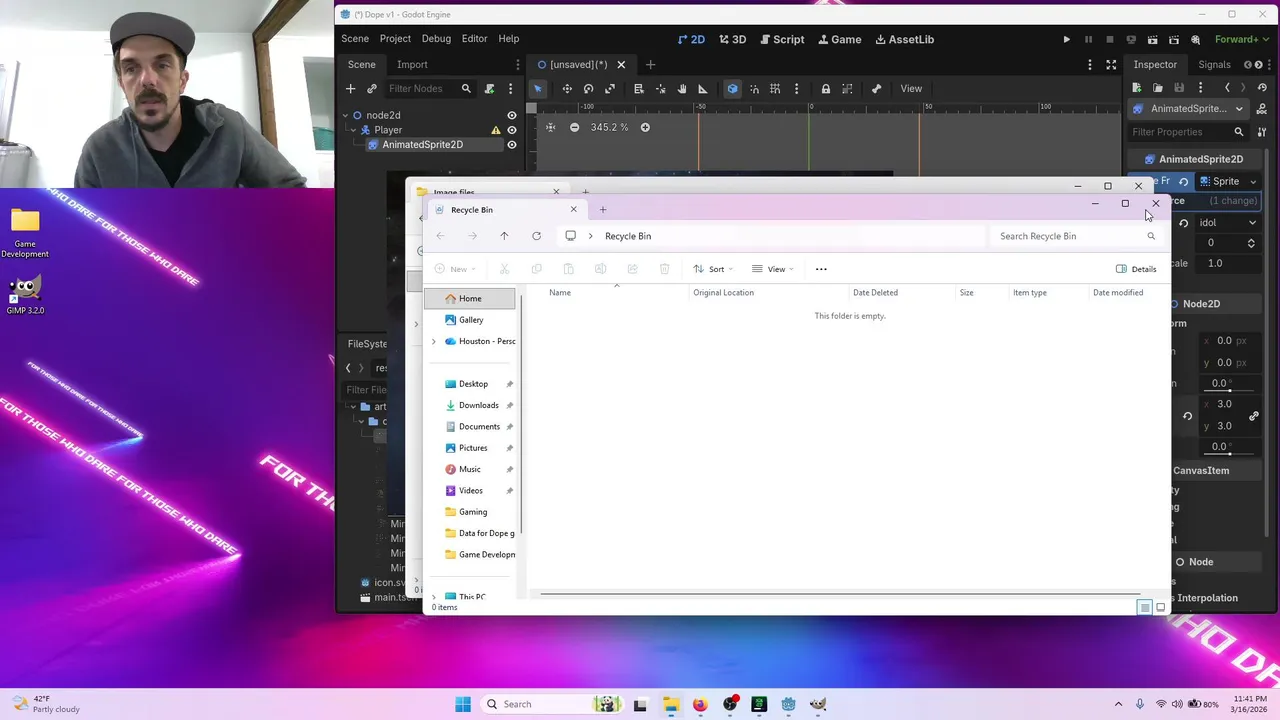The width and height of the screenshot is (1280, 720).
Task: Zoom in with the plus icon in viewport
Action: [x=645, y=127]
